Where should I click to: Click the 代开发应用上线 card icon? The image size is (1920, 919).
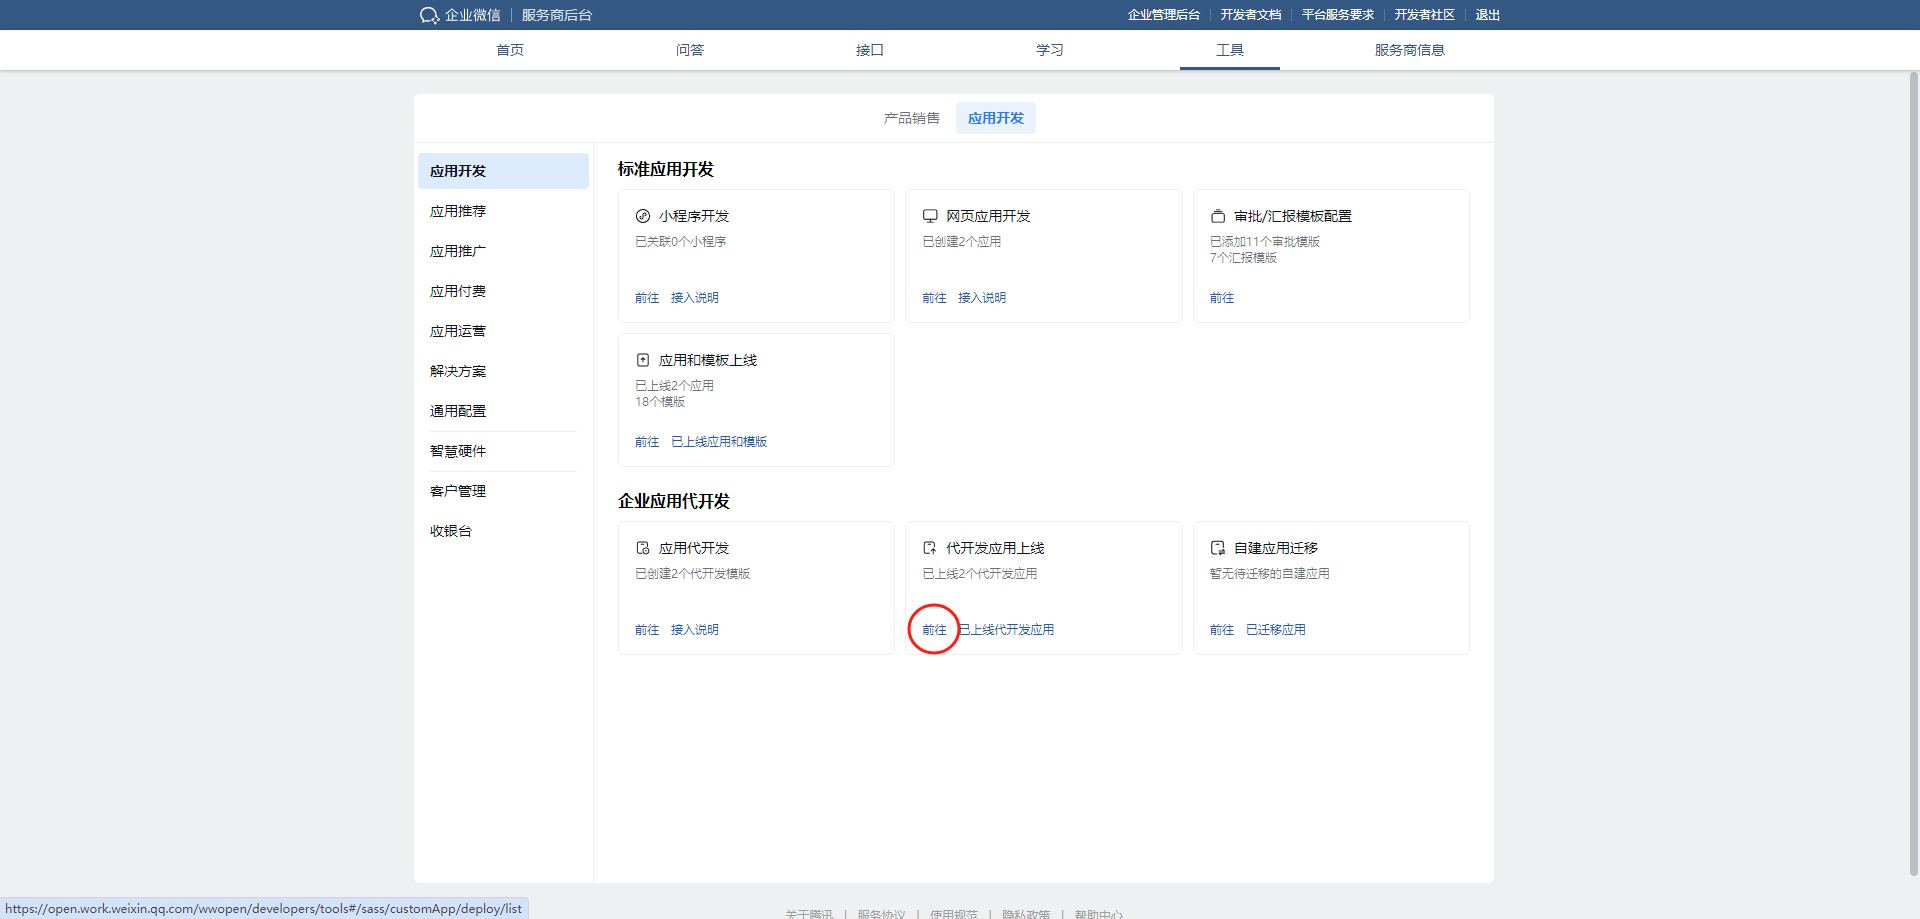click(x=930, y=548)
